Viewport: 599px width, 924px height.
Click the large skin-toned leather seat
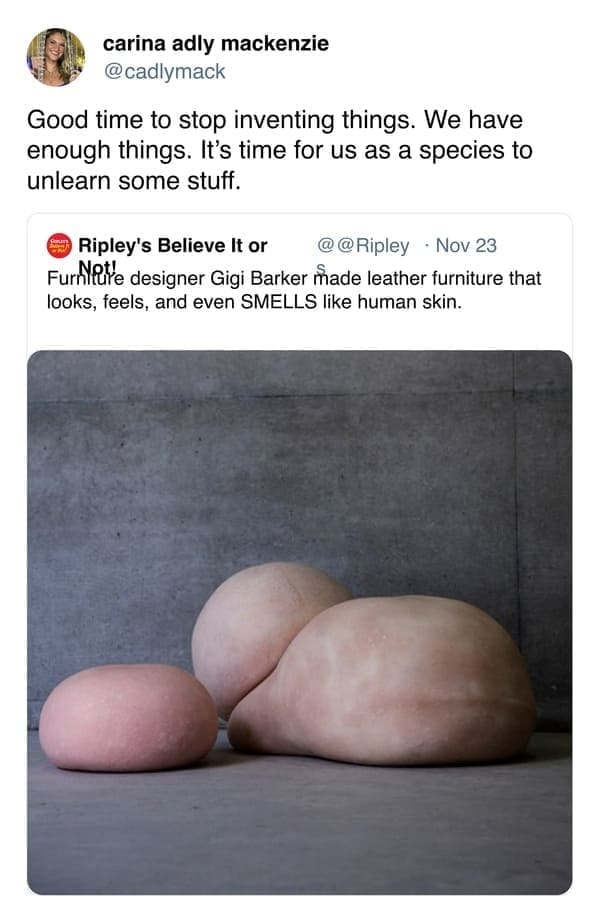[383, 681]
